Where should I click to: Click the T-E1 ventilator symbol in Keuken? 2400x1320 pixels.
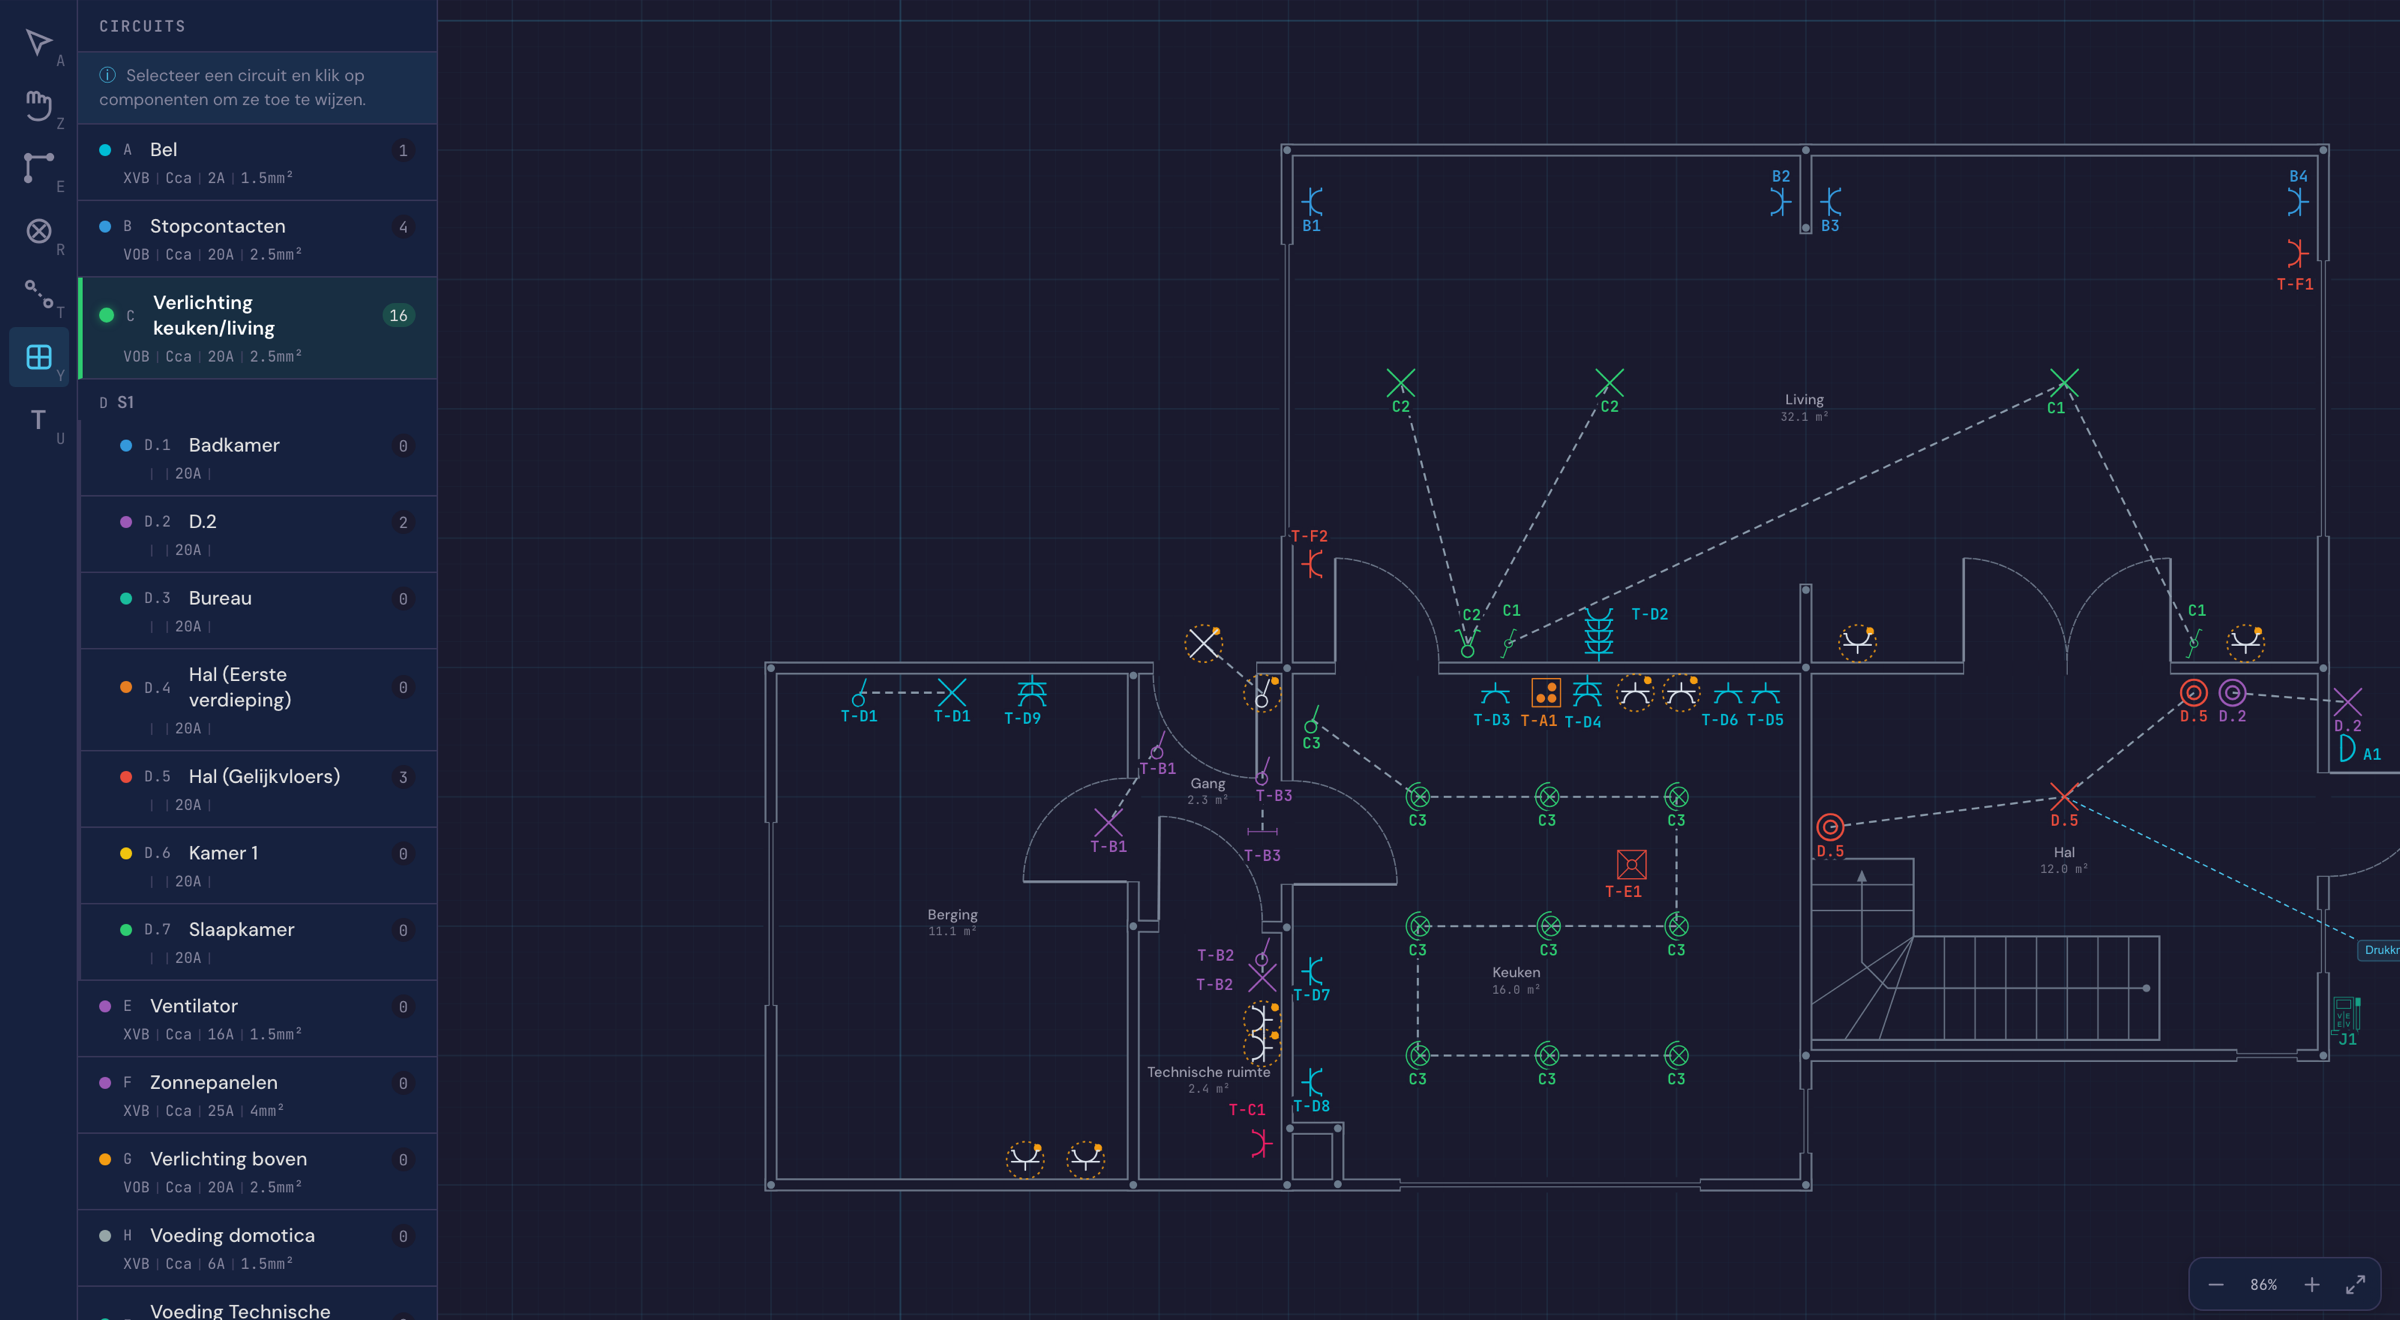coord(1631,863)
